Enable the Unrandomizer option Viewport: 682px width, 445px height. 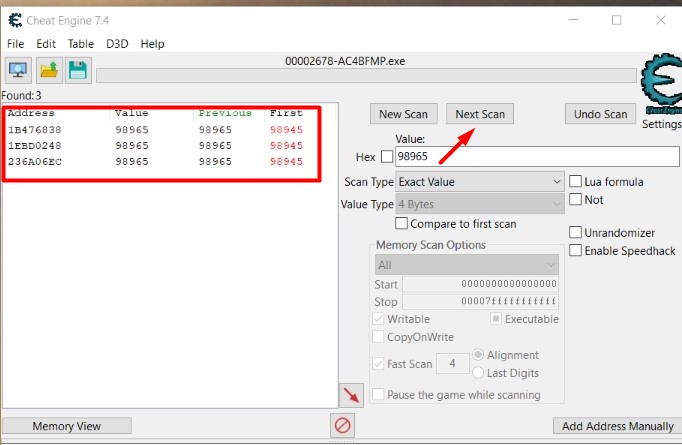[x=575, y=232]
